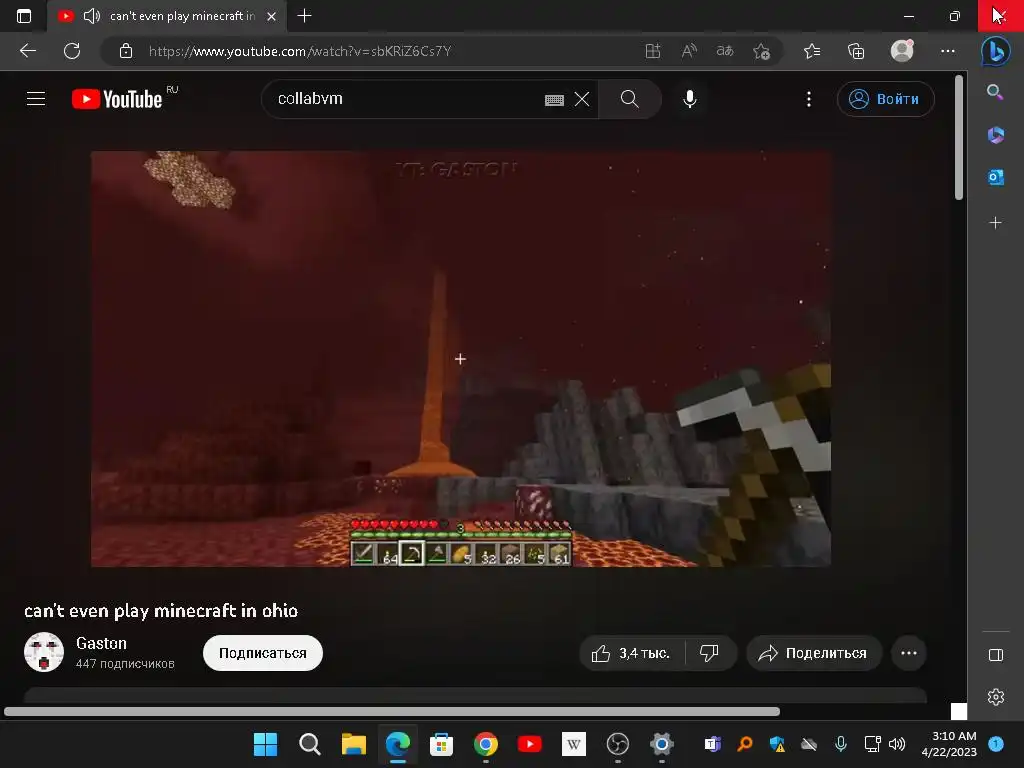
Task: Focus the address bar URL
Action: [300, 51]
